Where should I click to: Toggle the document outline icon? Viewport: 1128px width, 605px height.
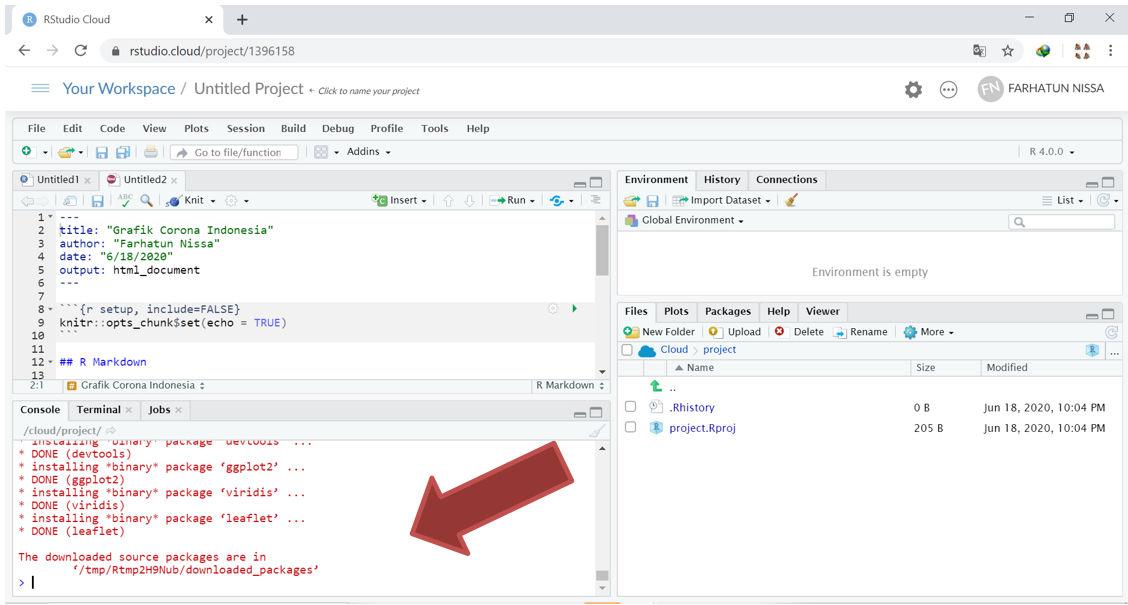tap(596, 200)
